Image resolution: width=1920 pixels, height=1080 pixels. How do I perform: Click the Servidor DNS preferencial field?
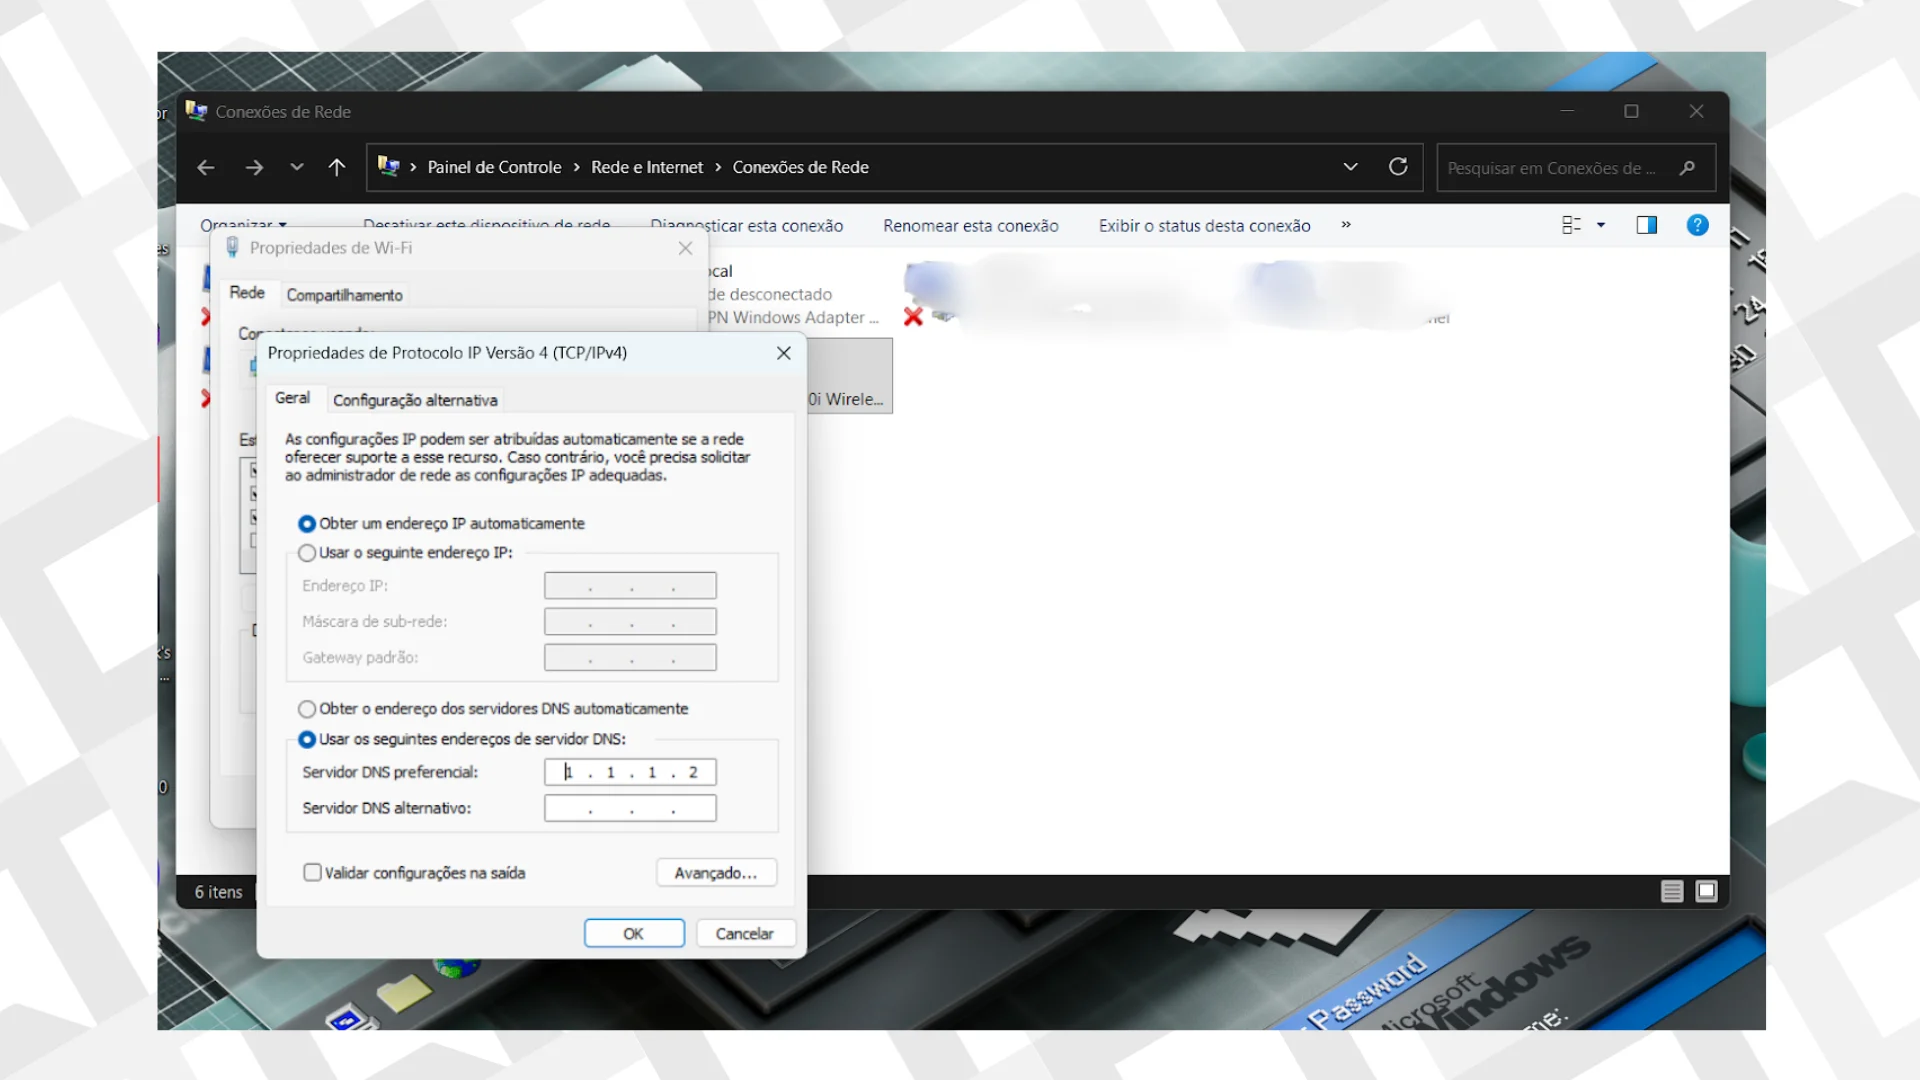[x=630, y=772]
